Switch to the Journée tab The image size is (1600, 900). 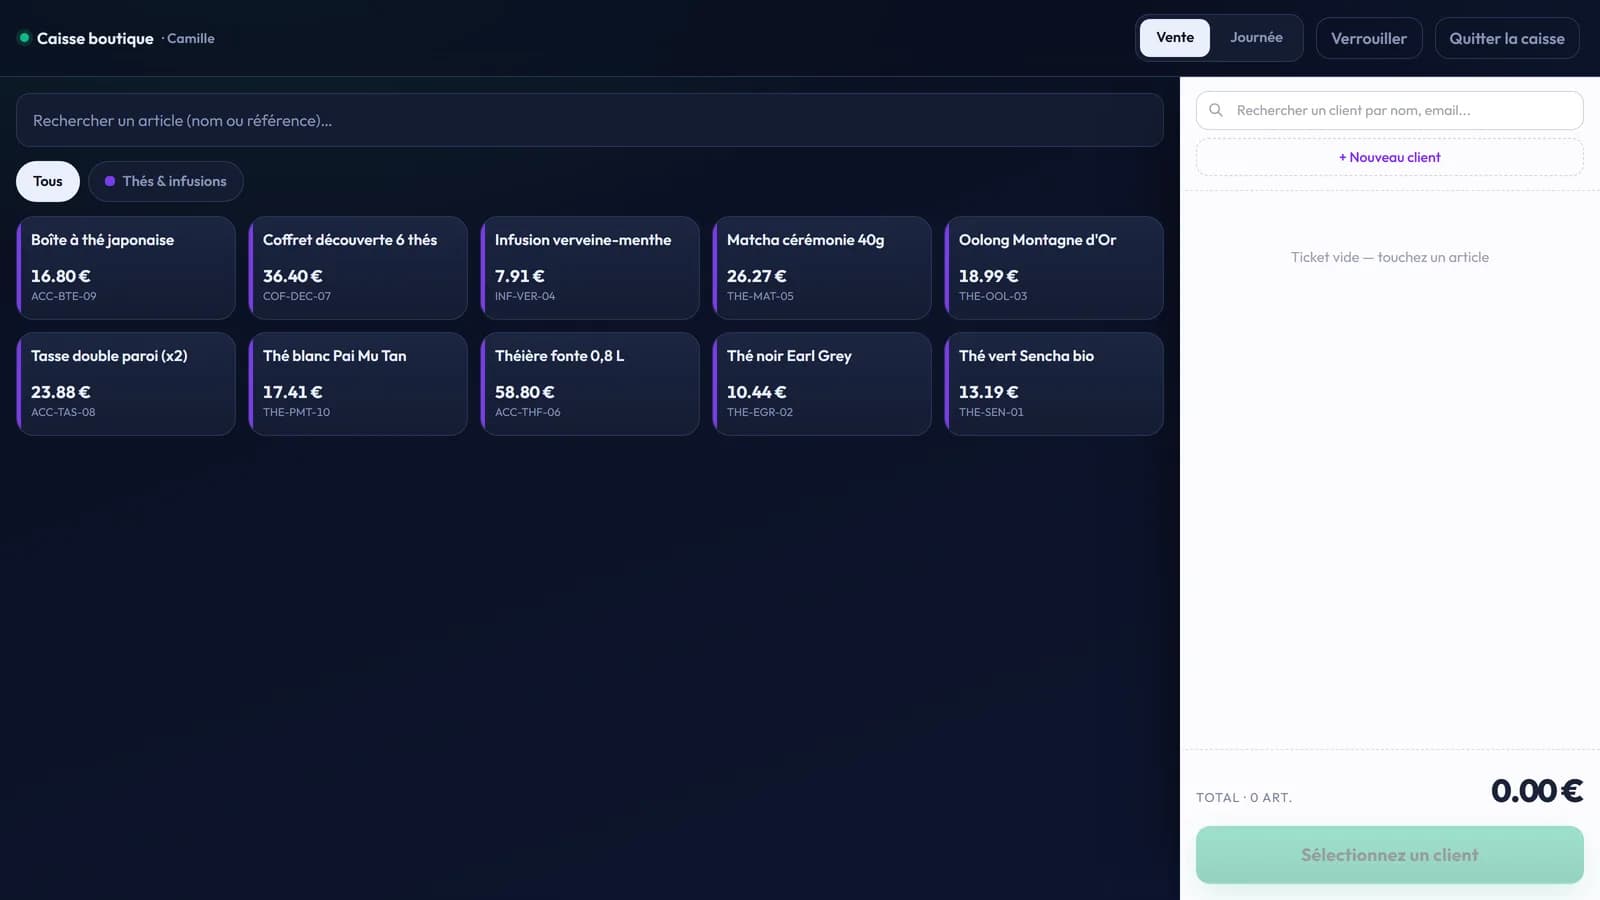[x=1256, y=38]
